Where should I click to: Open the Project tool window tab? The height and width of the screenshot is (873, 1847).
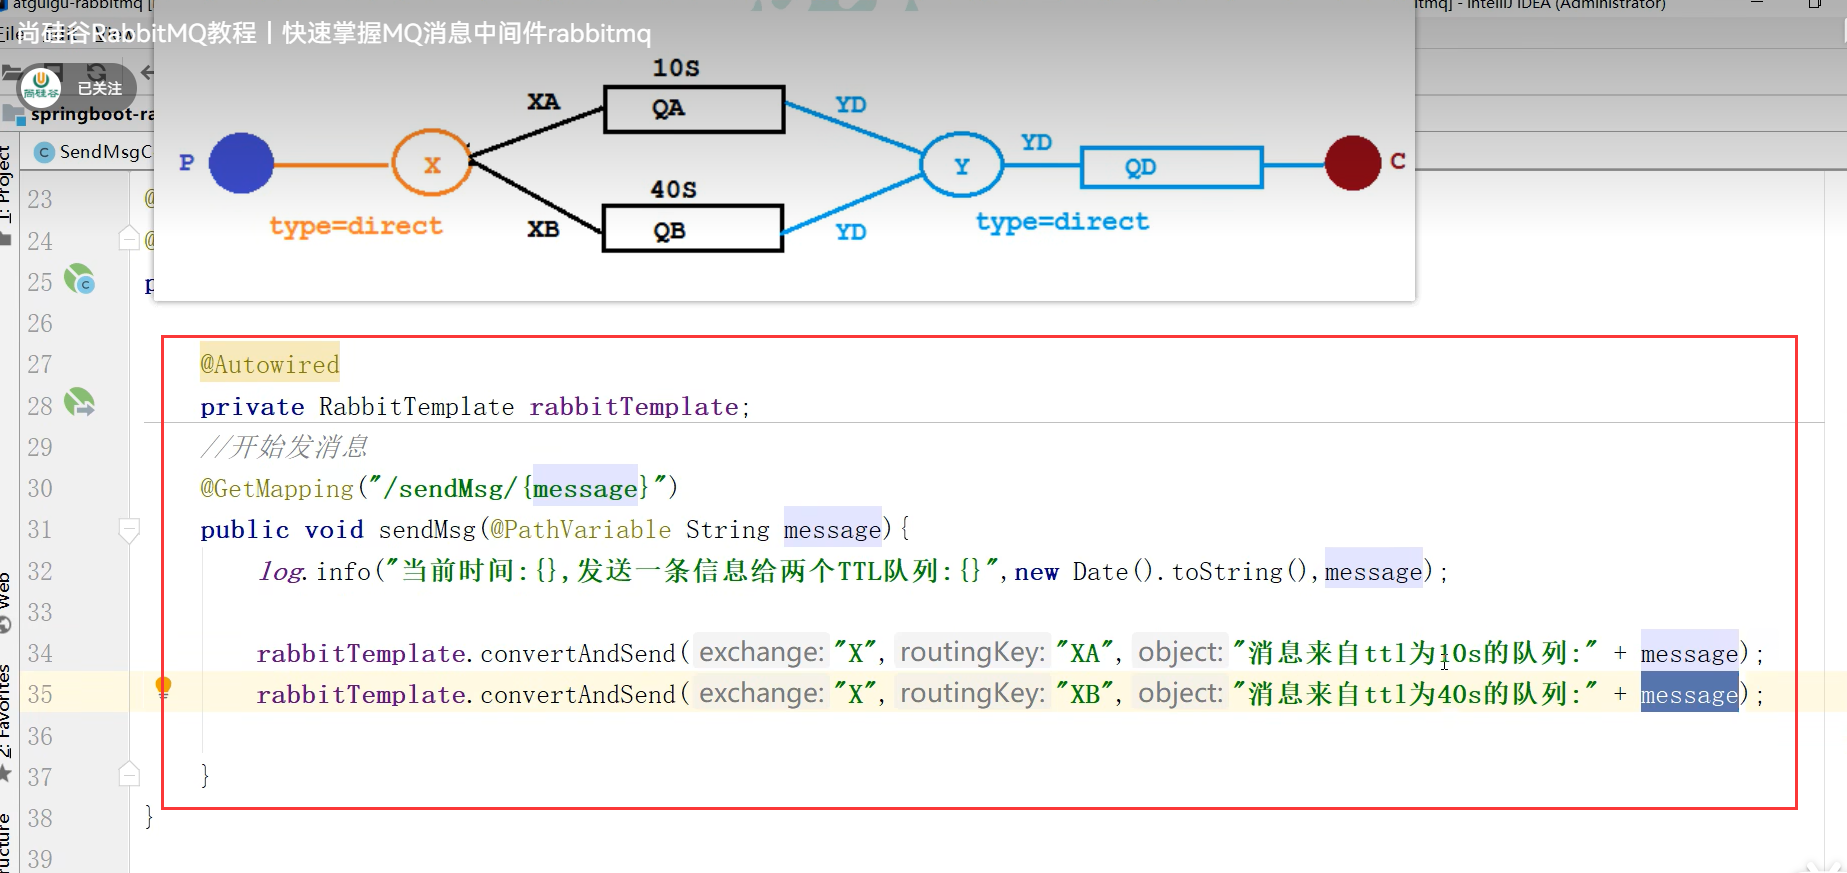pyautogui.click(x=6, y=185)
